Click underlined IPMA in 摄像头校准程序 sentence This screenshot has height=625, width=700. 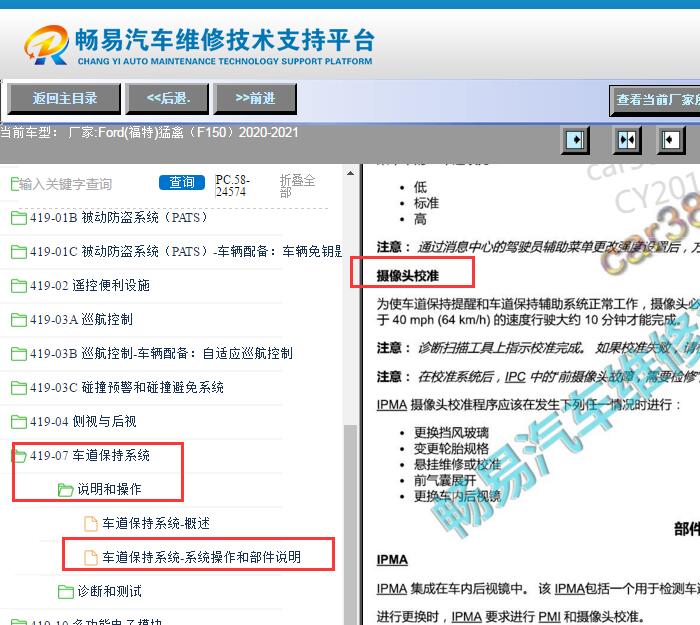pos(392,405)
